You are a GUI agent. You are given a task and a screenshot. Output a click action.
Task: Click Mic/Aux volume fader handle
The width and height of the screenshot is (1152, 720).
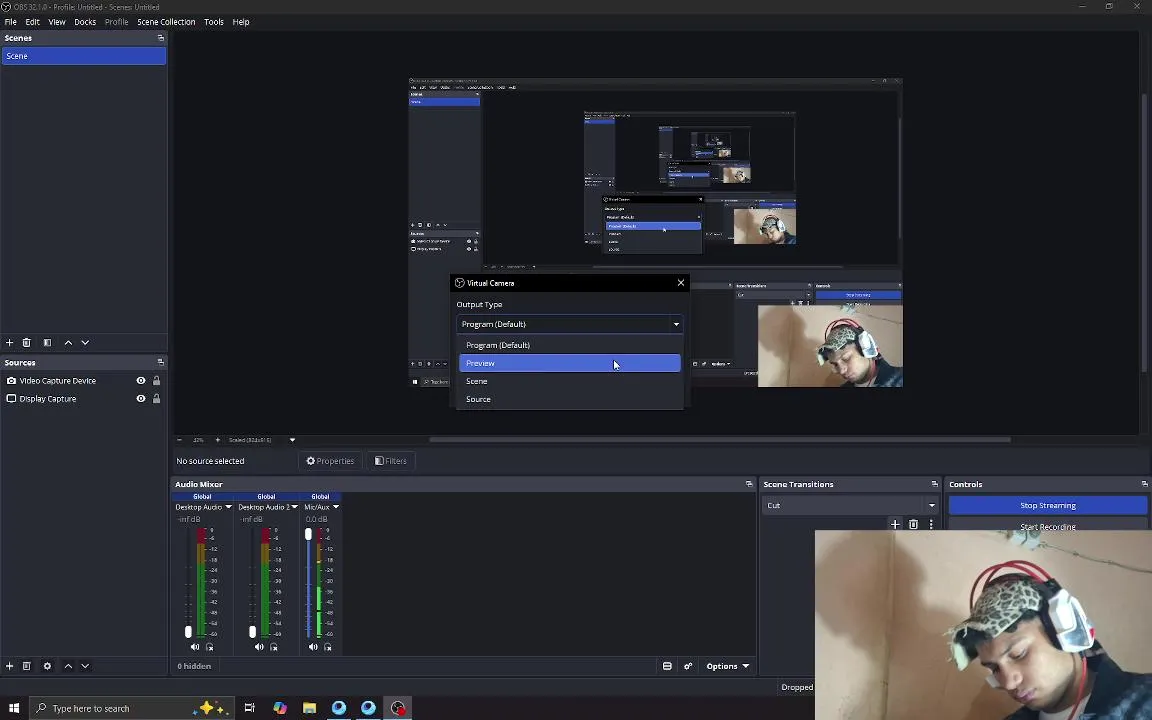pyautogui.click(x=308, y=534)
